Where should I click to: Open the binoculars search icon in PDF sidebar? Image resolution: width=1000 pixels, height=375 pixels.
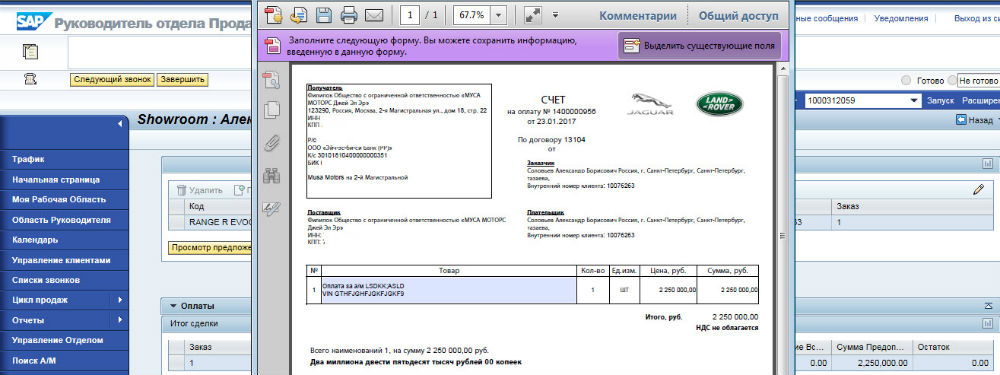[272, 175]
